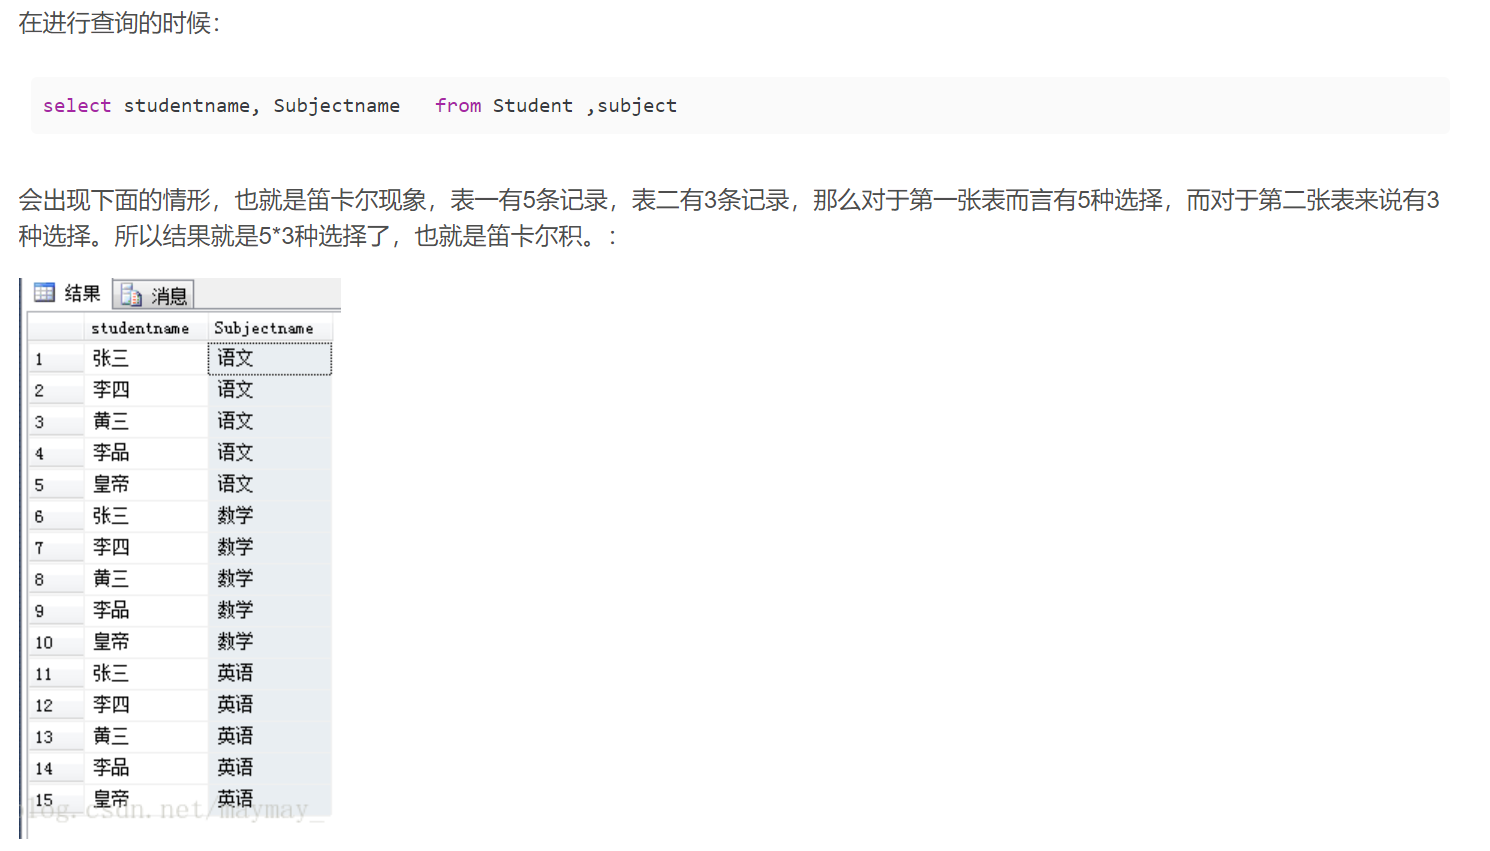This screenshot has width=1490, height=851.
Task: Click the 'from' keyword in code block
Action: (x=458, y=105)
